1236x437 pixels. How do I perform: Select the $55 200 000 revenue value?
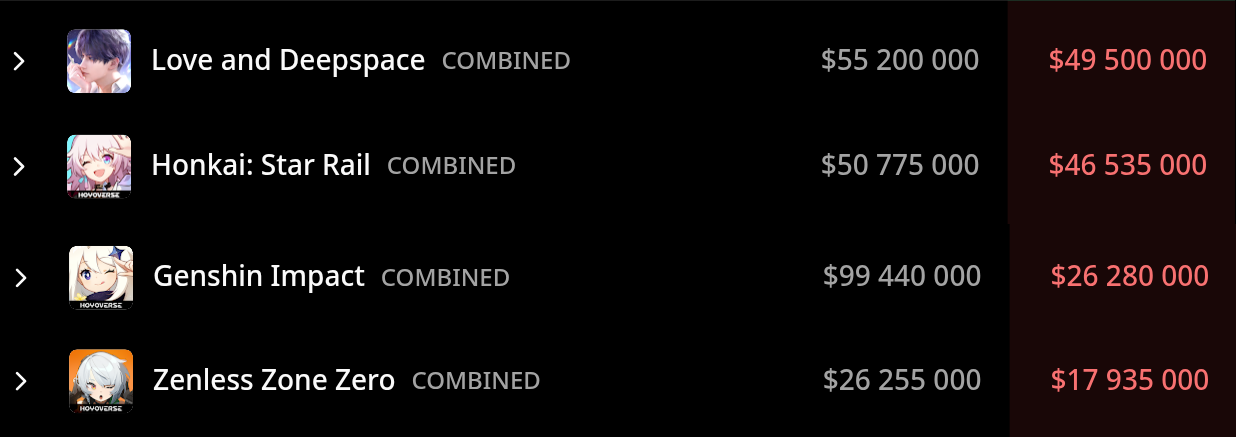tap(899, 61)
